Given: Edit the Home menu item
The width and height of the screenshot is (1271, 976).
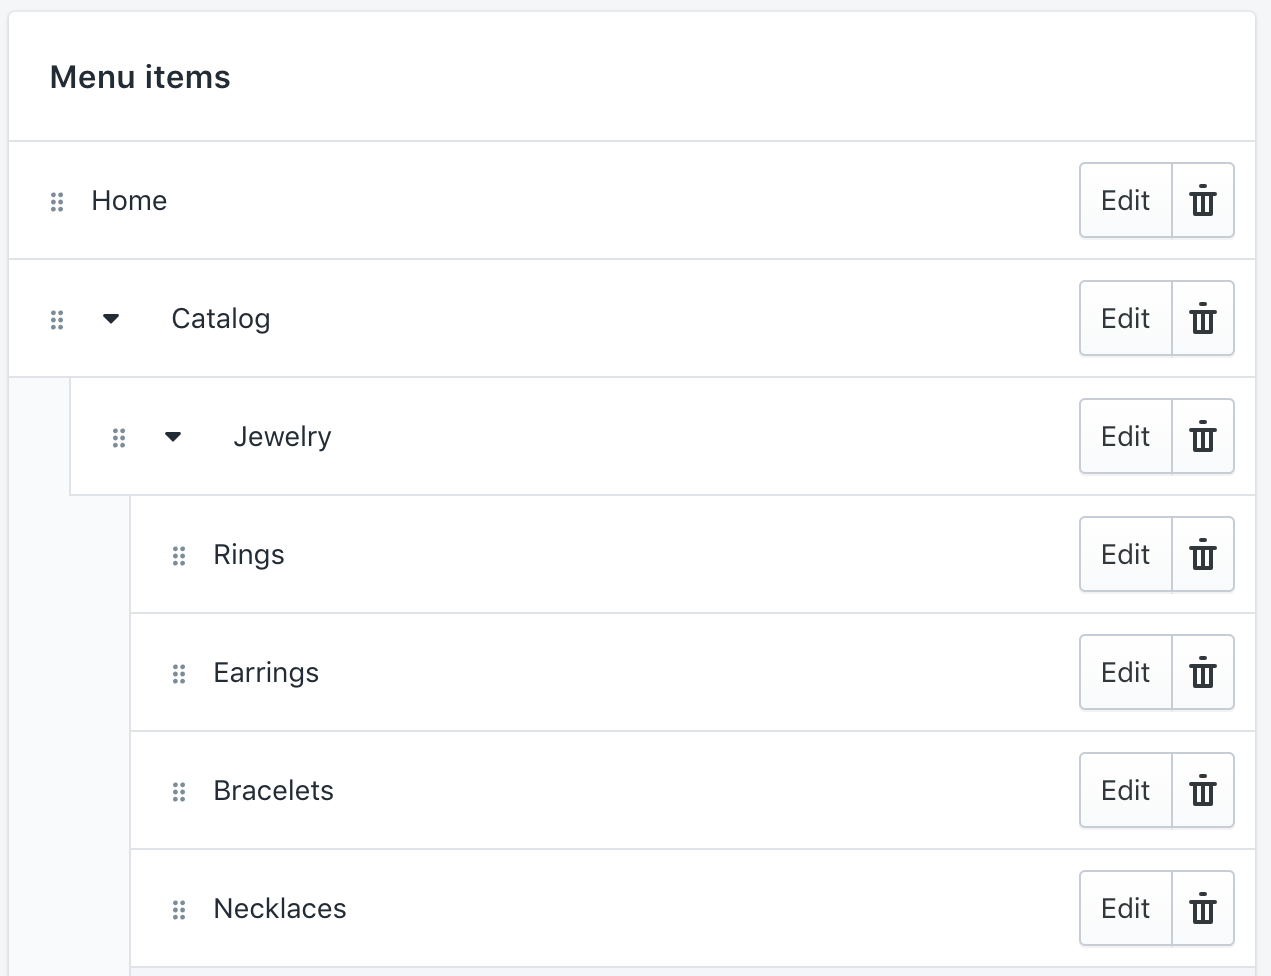Looking at the screenshot, I should pos(1126,200).
